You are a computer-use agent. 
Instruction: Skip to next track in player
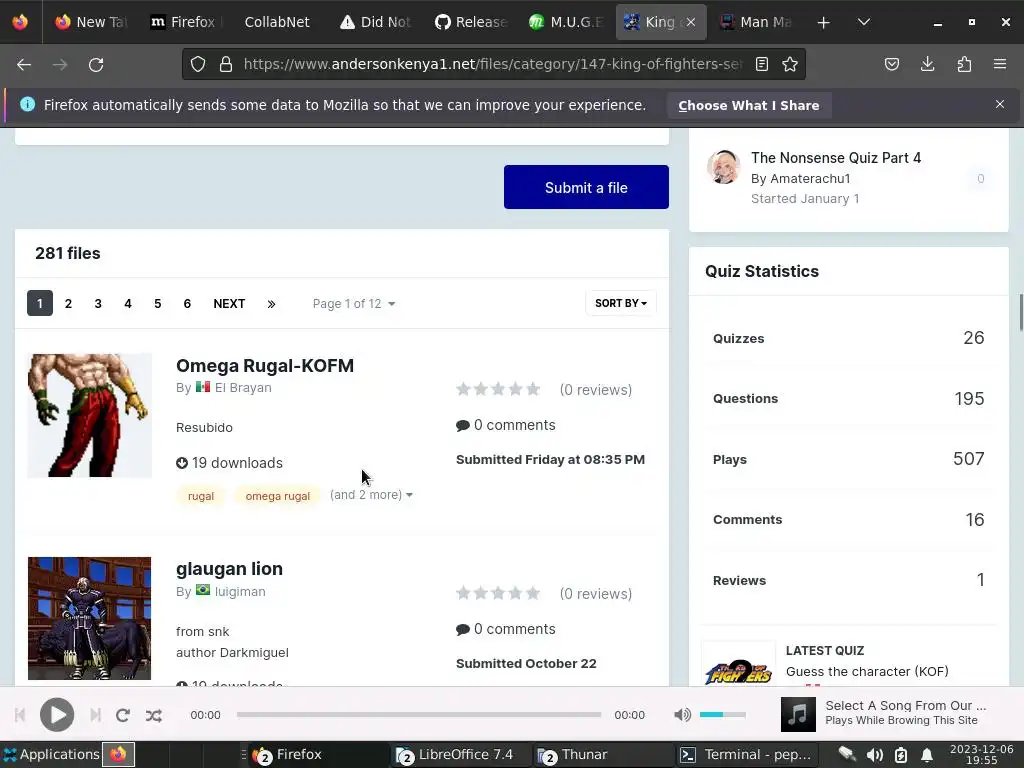[x=95, y=715]
